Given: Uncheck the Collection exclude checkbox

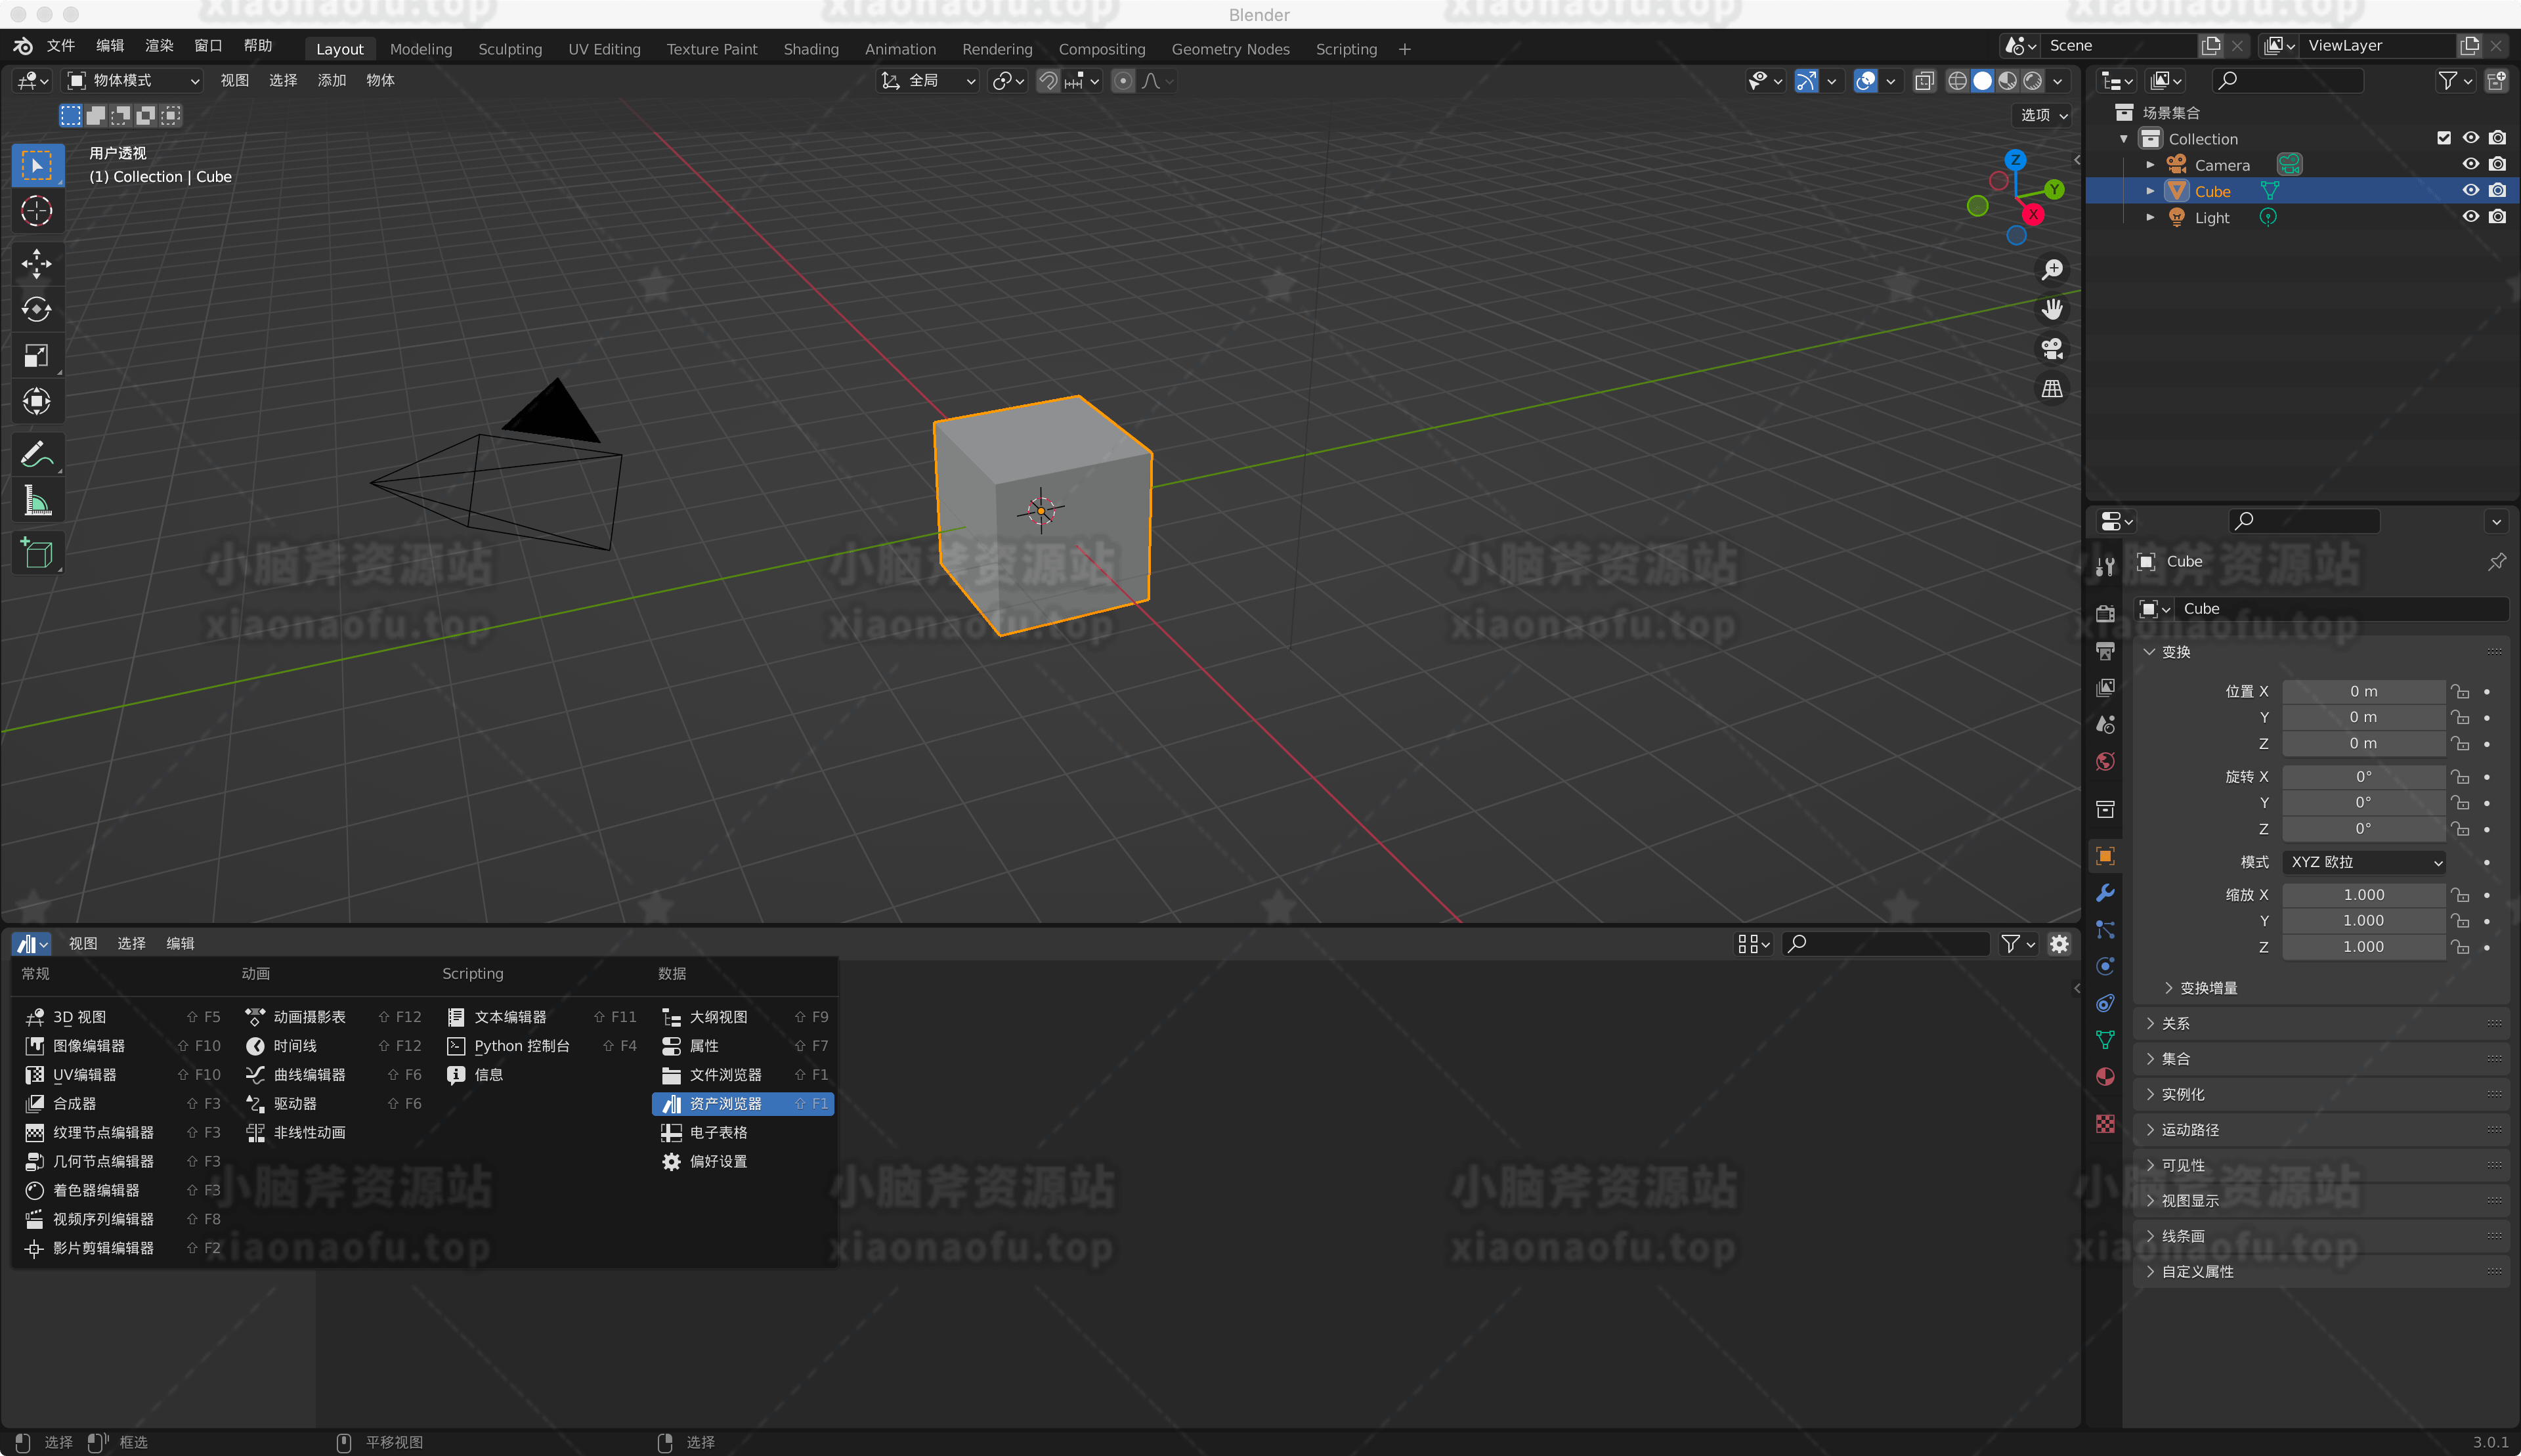Looking at the screenshot, I should [x=2444, y=138].
